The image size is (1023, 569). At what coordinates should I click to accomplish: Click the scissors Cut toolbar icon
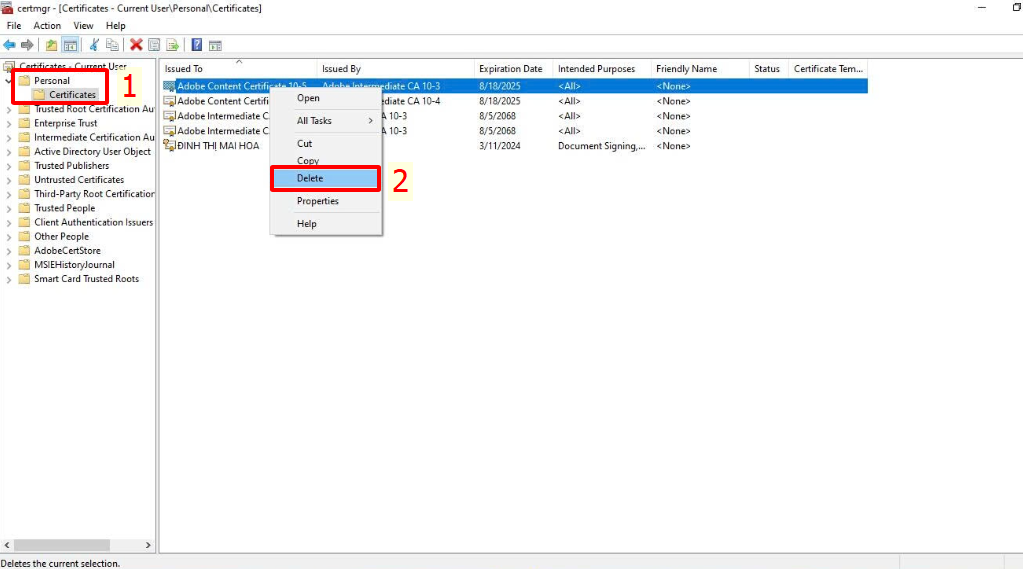pos(94,45)
